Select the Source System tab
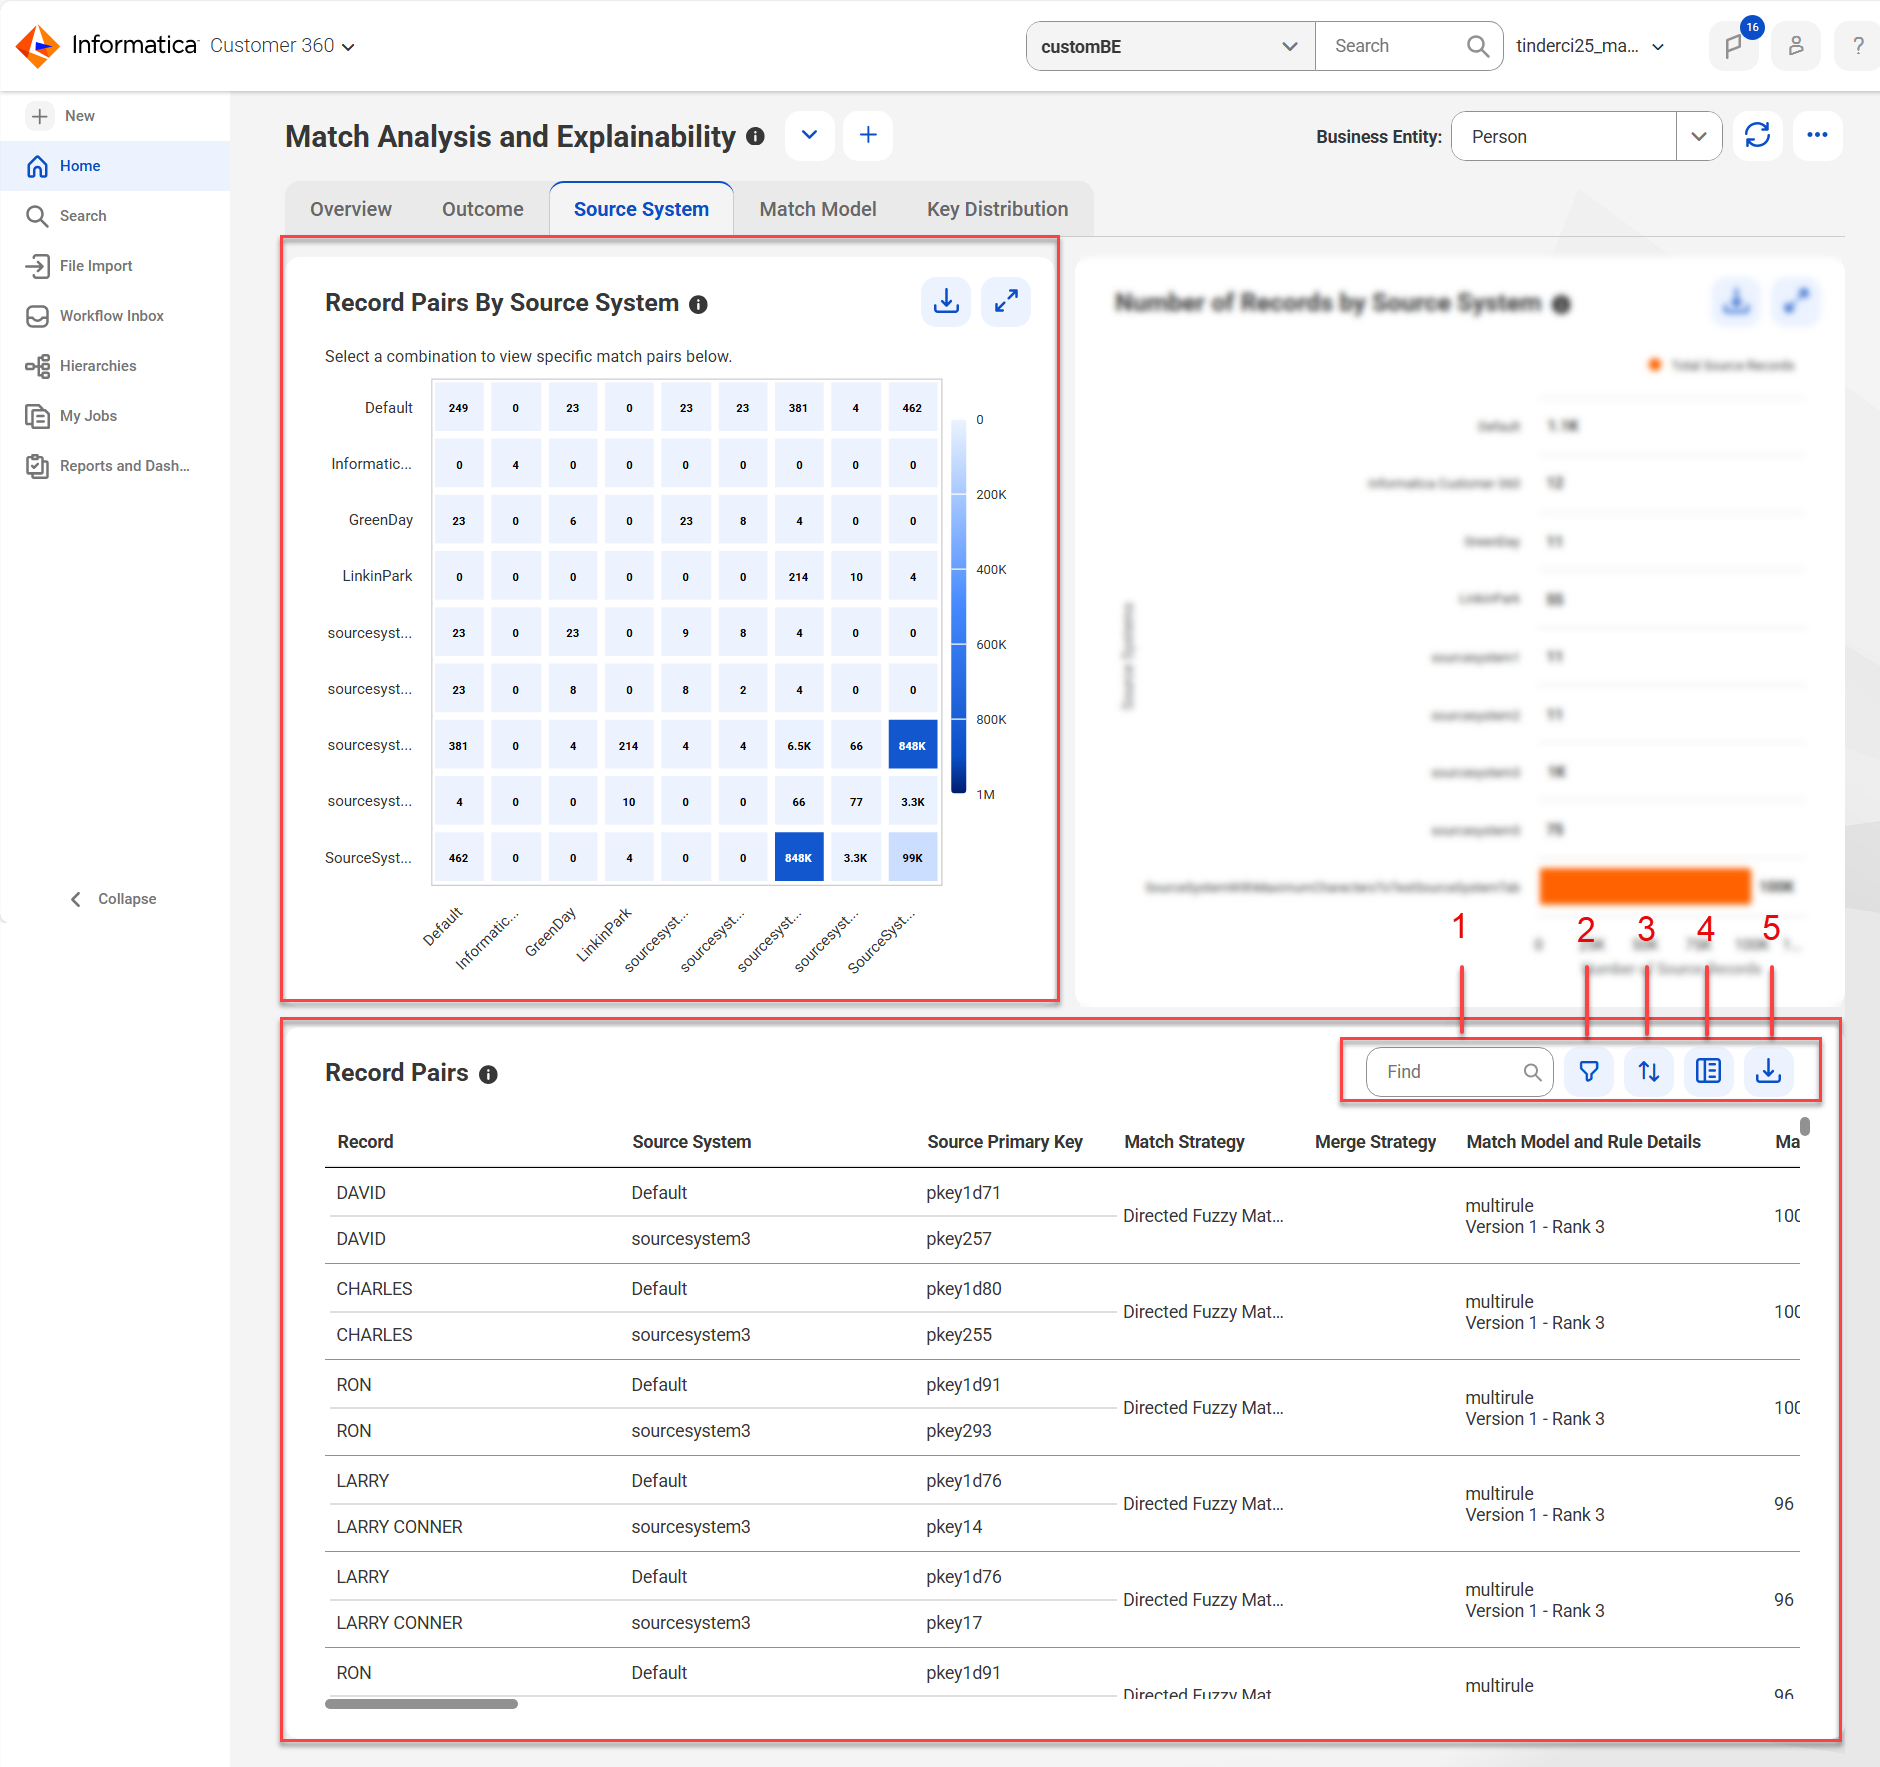 641,209
